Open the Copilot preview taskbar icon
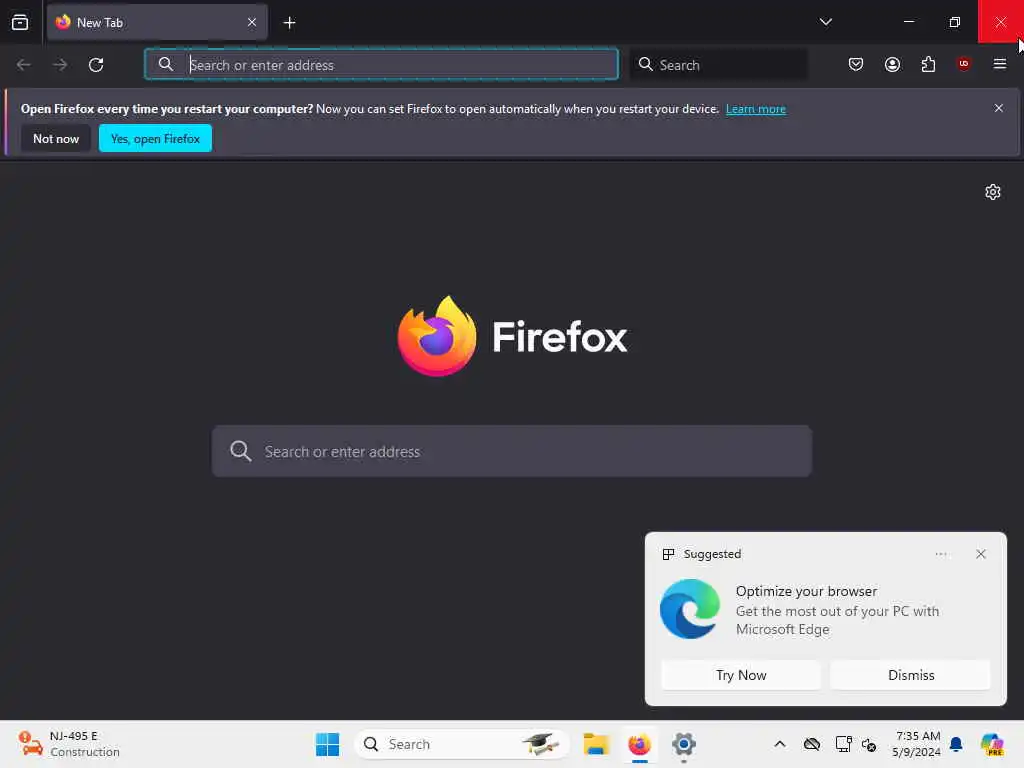 (992, 744)
